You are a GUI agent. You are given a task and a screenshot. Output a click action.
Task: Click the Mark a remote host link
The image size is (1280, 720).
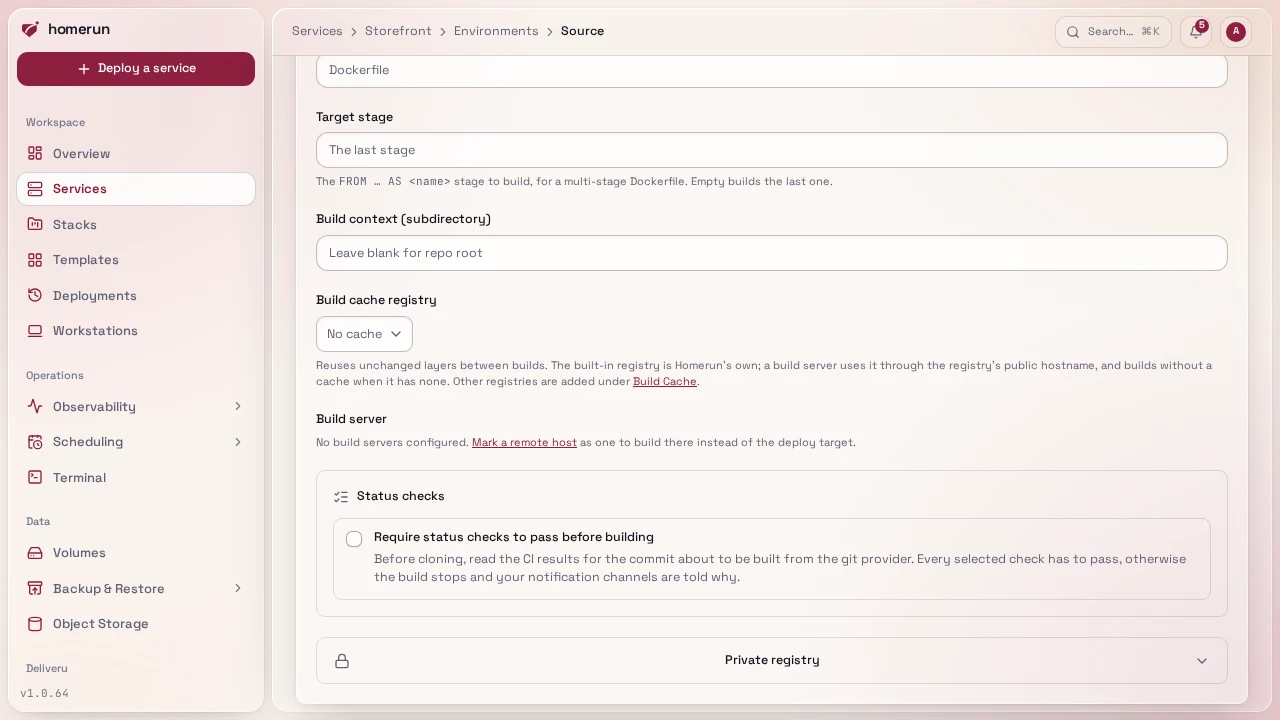tap(524, 442)
